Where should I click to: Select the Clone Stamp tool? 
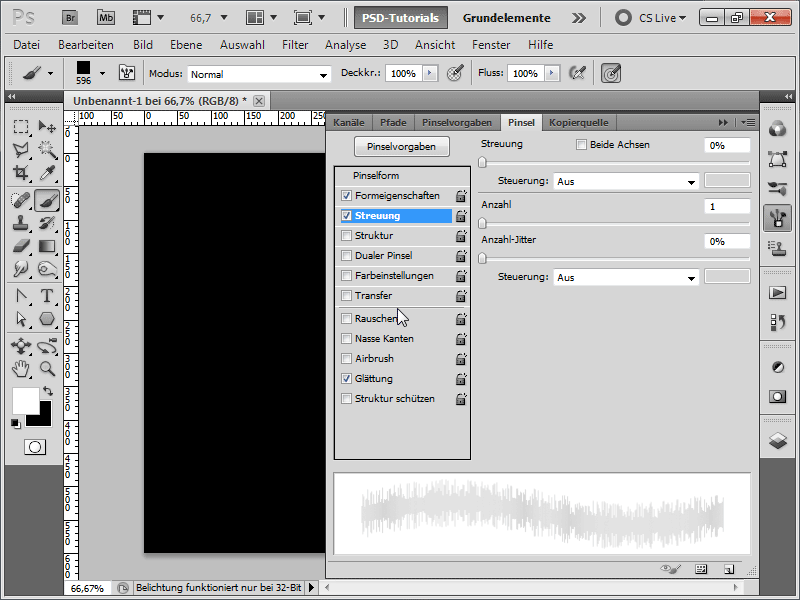pyautogui.click(x=21, y=223)
